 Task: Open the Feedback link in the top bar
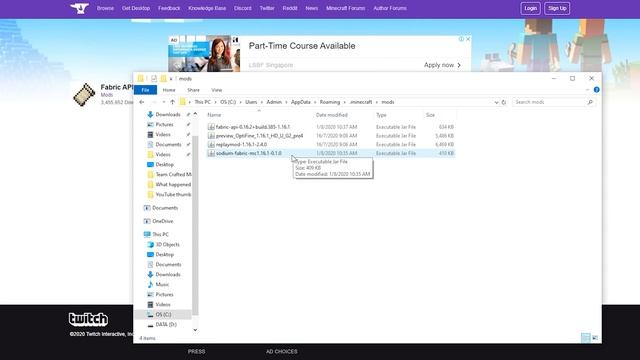click(x=169, y=8)
